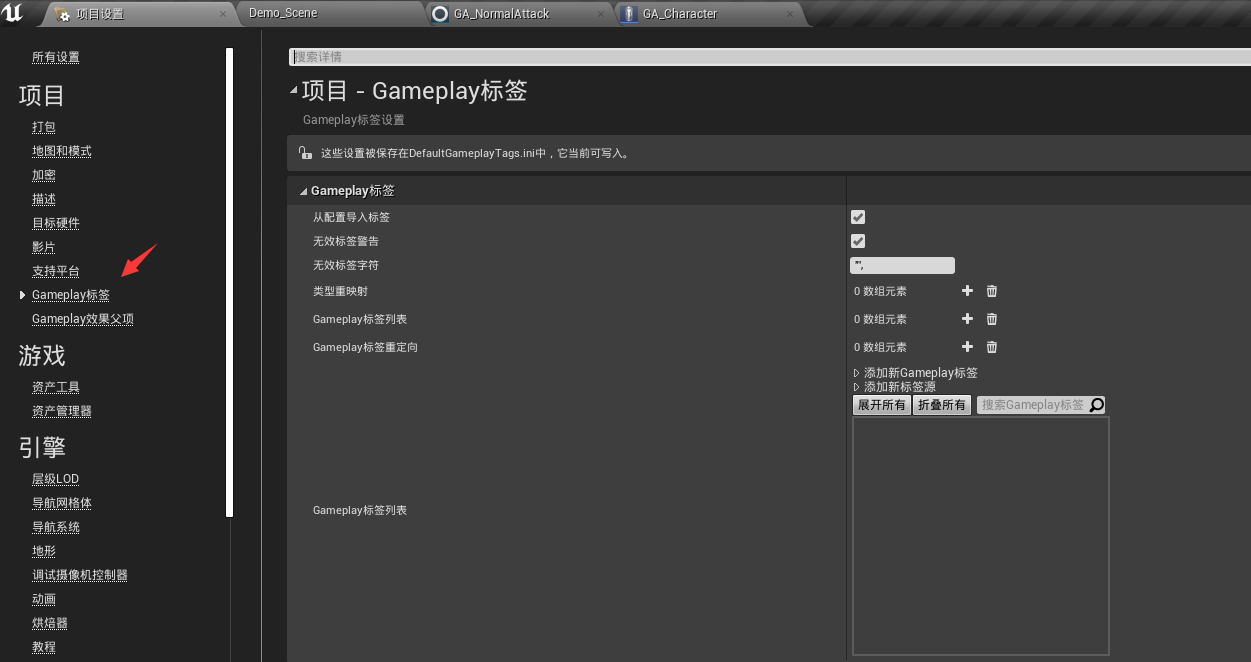
Task: Uncheck the 无效标签警告 option
Action: coord(857,240)
